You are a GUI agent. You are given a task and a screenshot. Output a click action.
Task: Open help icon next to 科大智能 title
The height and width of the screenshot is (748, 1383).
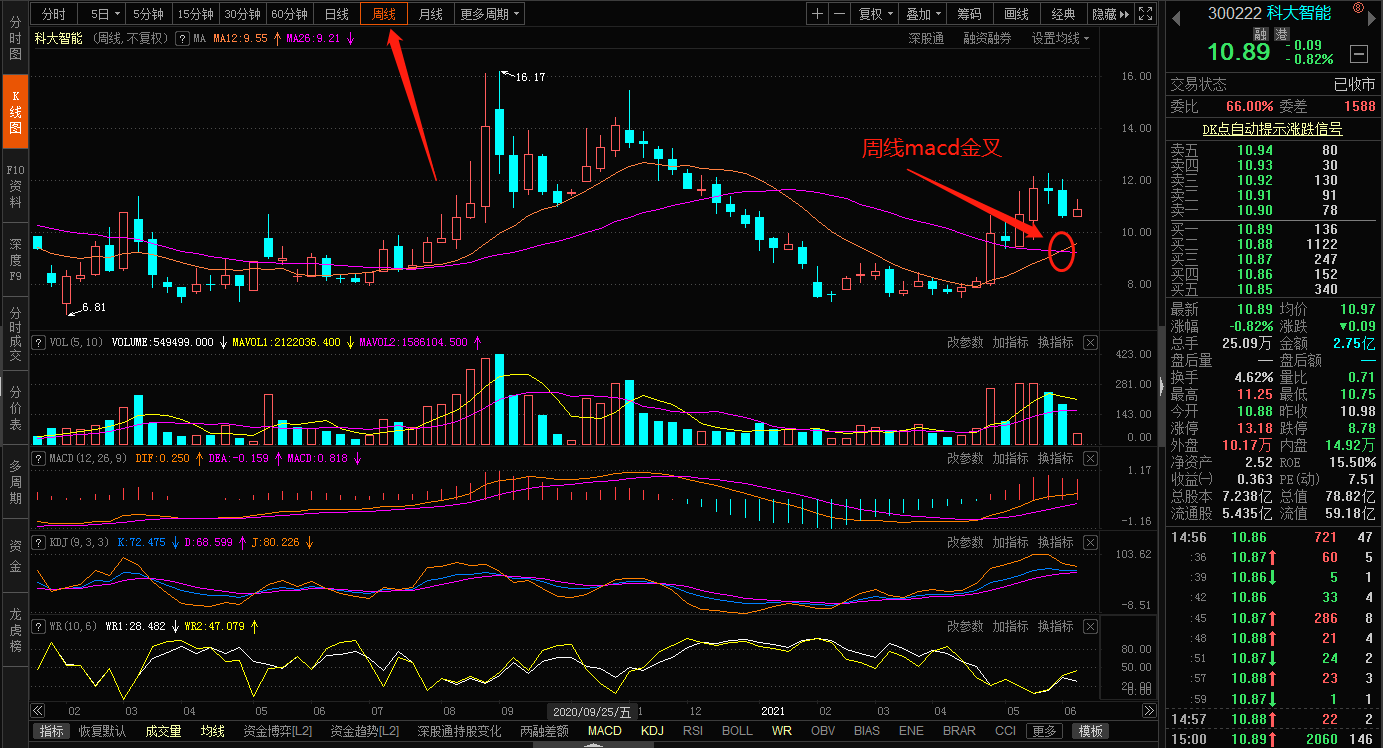coord(182,39)
